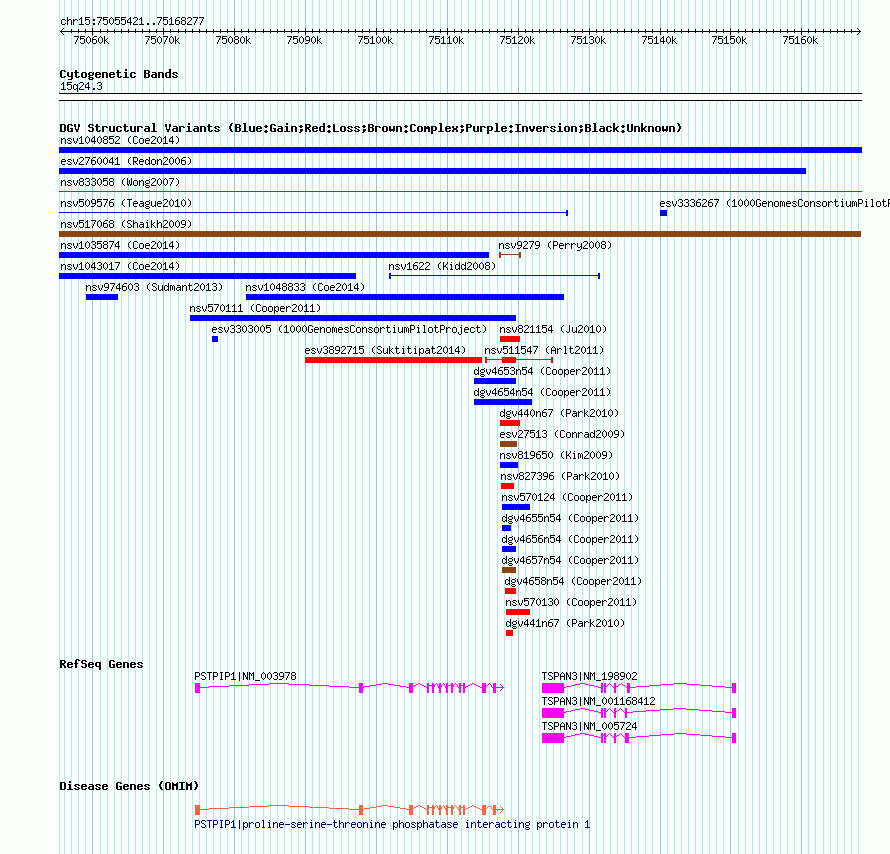Select the nsv1043017 (Coe2014) blue bar
The image size is (890, 854).
tap(207, 276)
